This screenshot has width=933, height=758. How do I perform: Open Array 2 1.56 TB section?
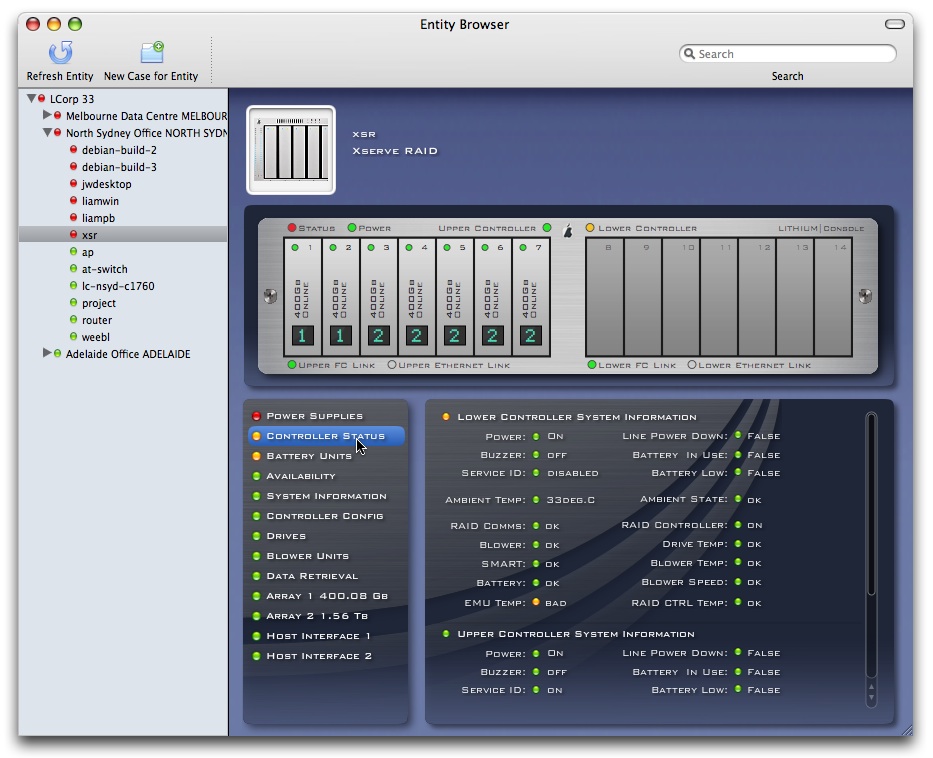pos(326,616)
